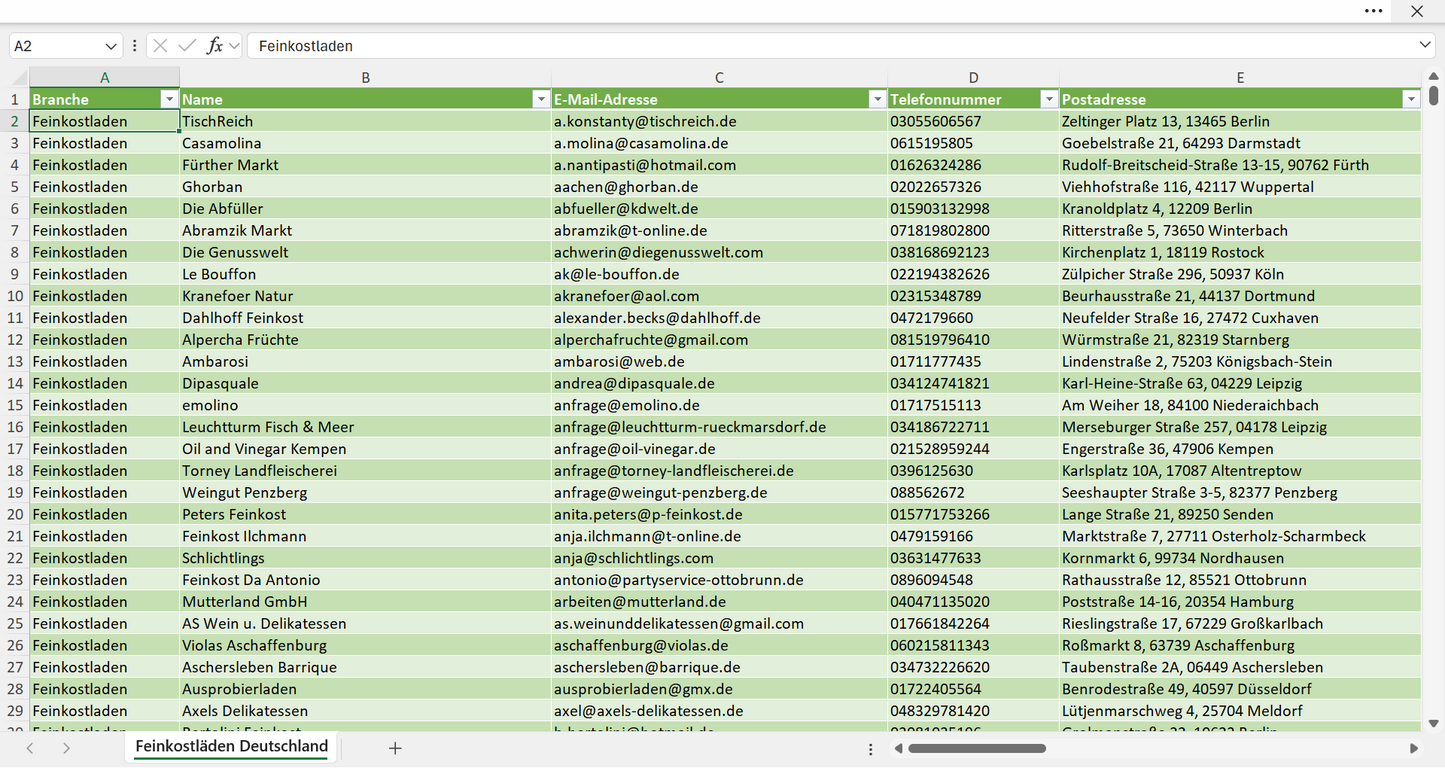Select row 24 header
Screen dimensions: 1445x768
click(15, 601)
